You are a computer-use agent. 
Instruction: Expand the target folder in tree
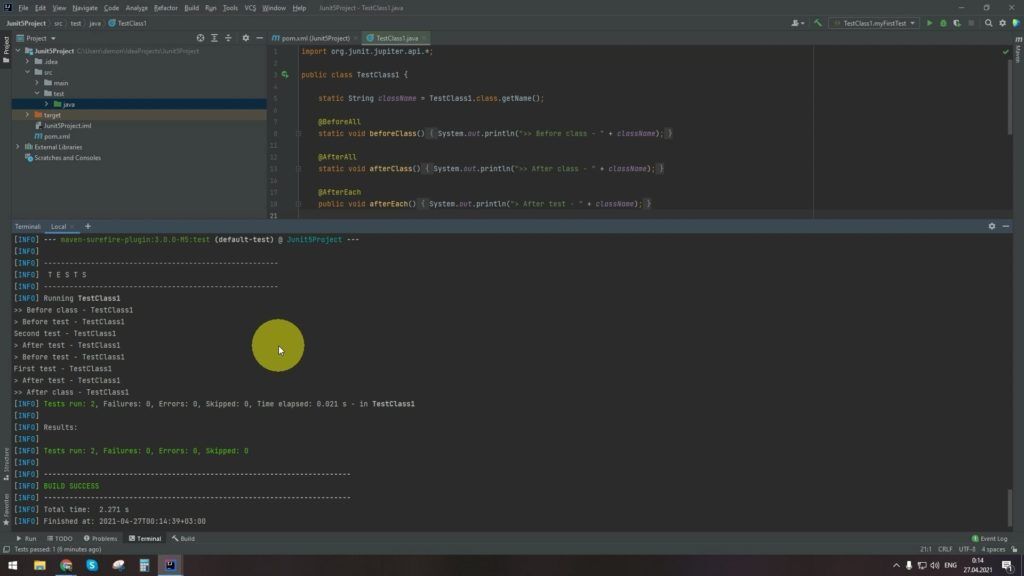click(x=27, y=115)
